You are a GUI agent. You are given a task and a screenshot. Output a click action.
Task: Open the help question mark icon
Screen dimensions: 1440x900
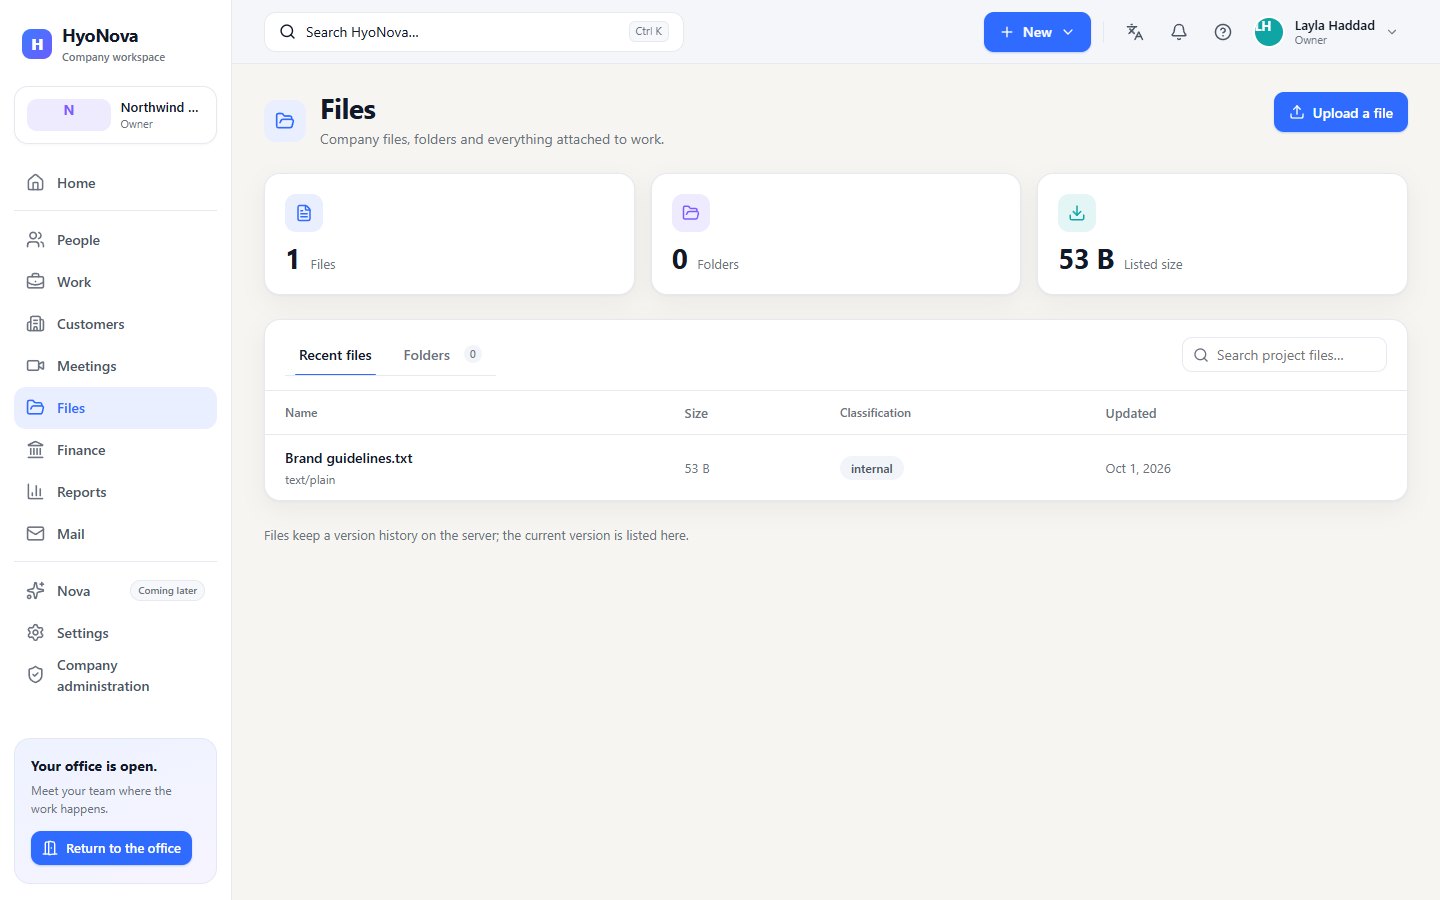(x=1223, y=32)
